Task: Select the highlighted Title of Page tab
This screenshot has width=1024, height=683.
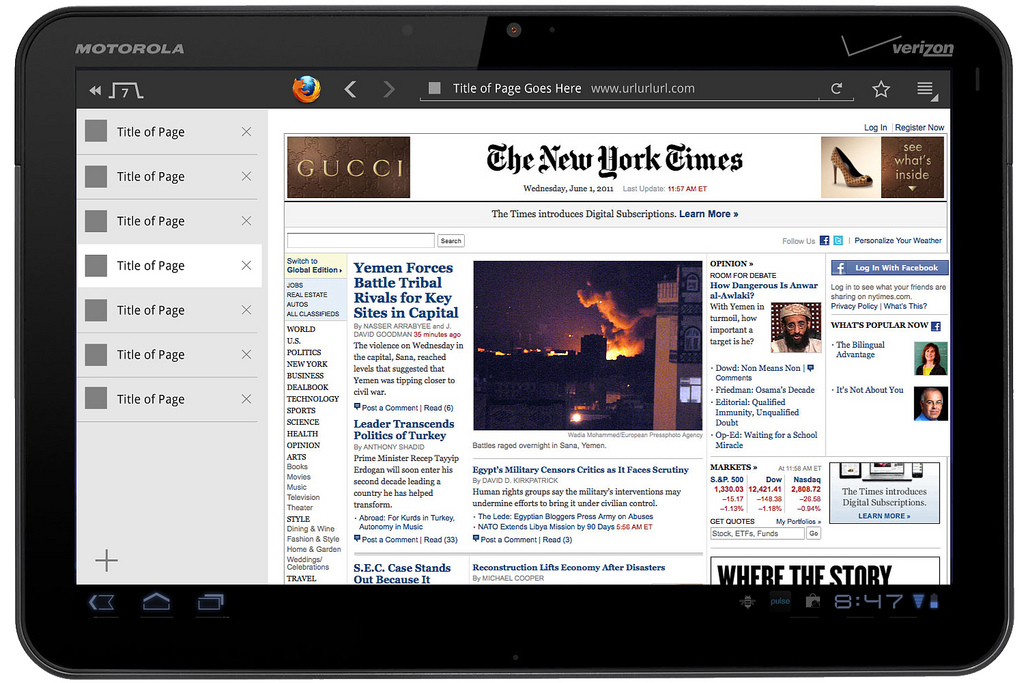Action: (x=170, y=266)
